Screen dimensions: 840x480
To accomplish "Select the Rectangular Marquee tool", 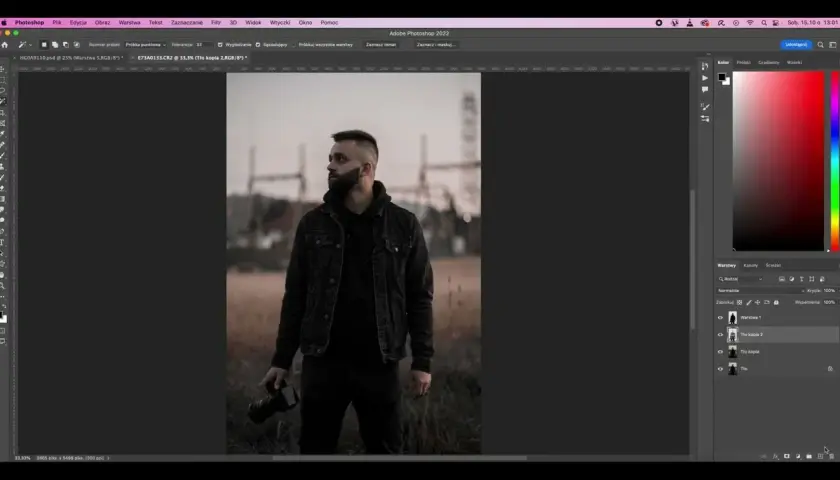I will pos(3,79).
